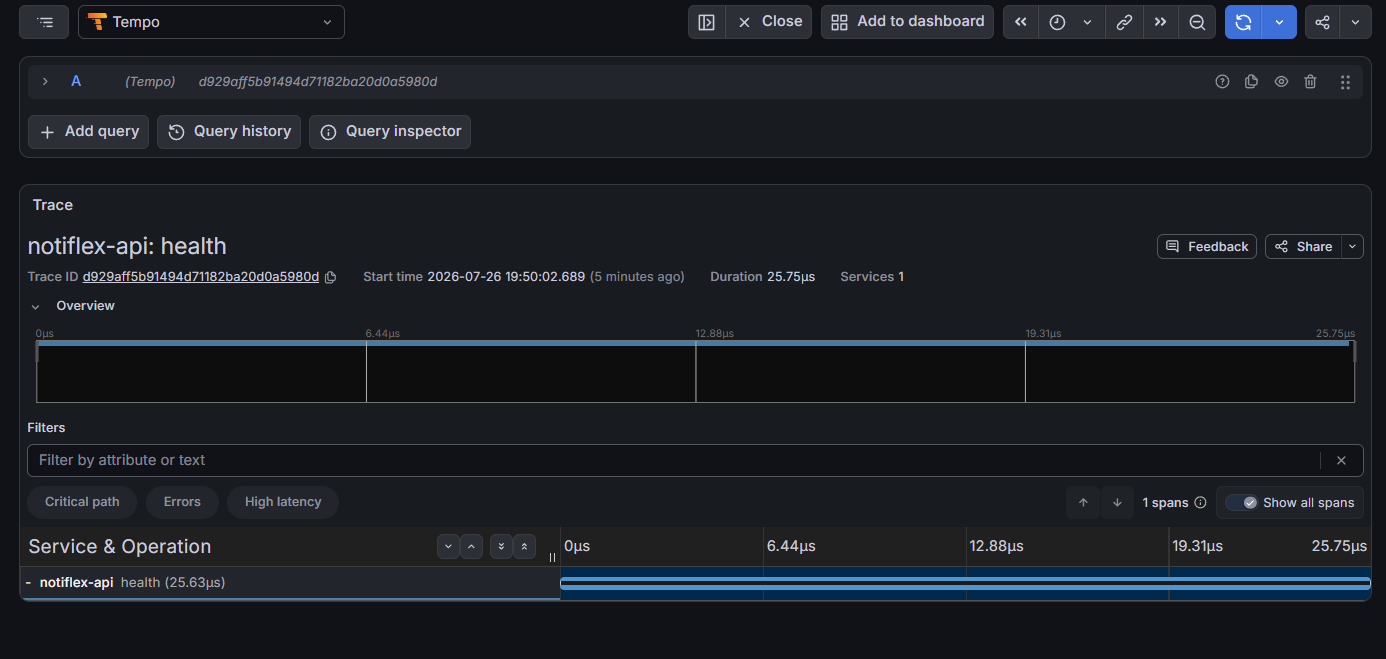Viewport: 1386px width, 659px height.
Task: Expand all spans
Action: (500, 547)
